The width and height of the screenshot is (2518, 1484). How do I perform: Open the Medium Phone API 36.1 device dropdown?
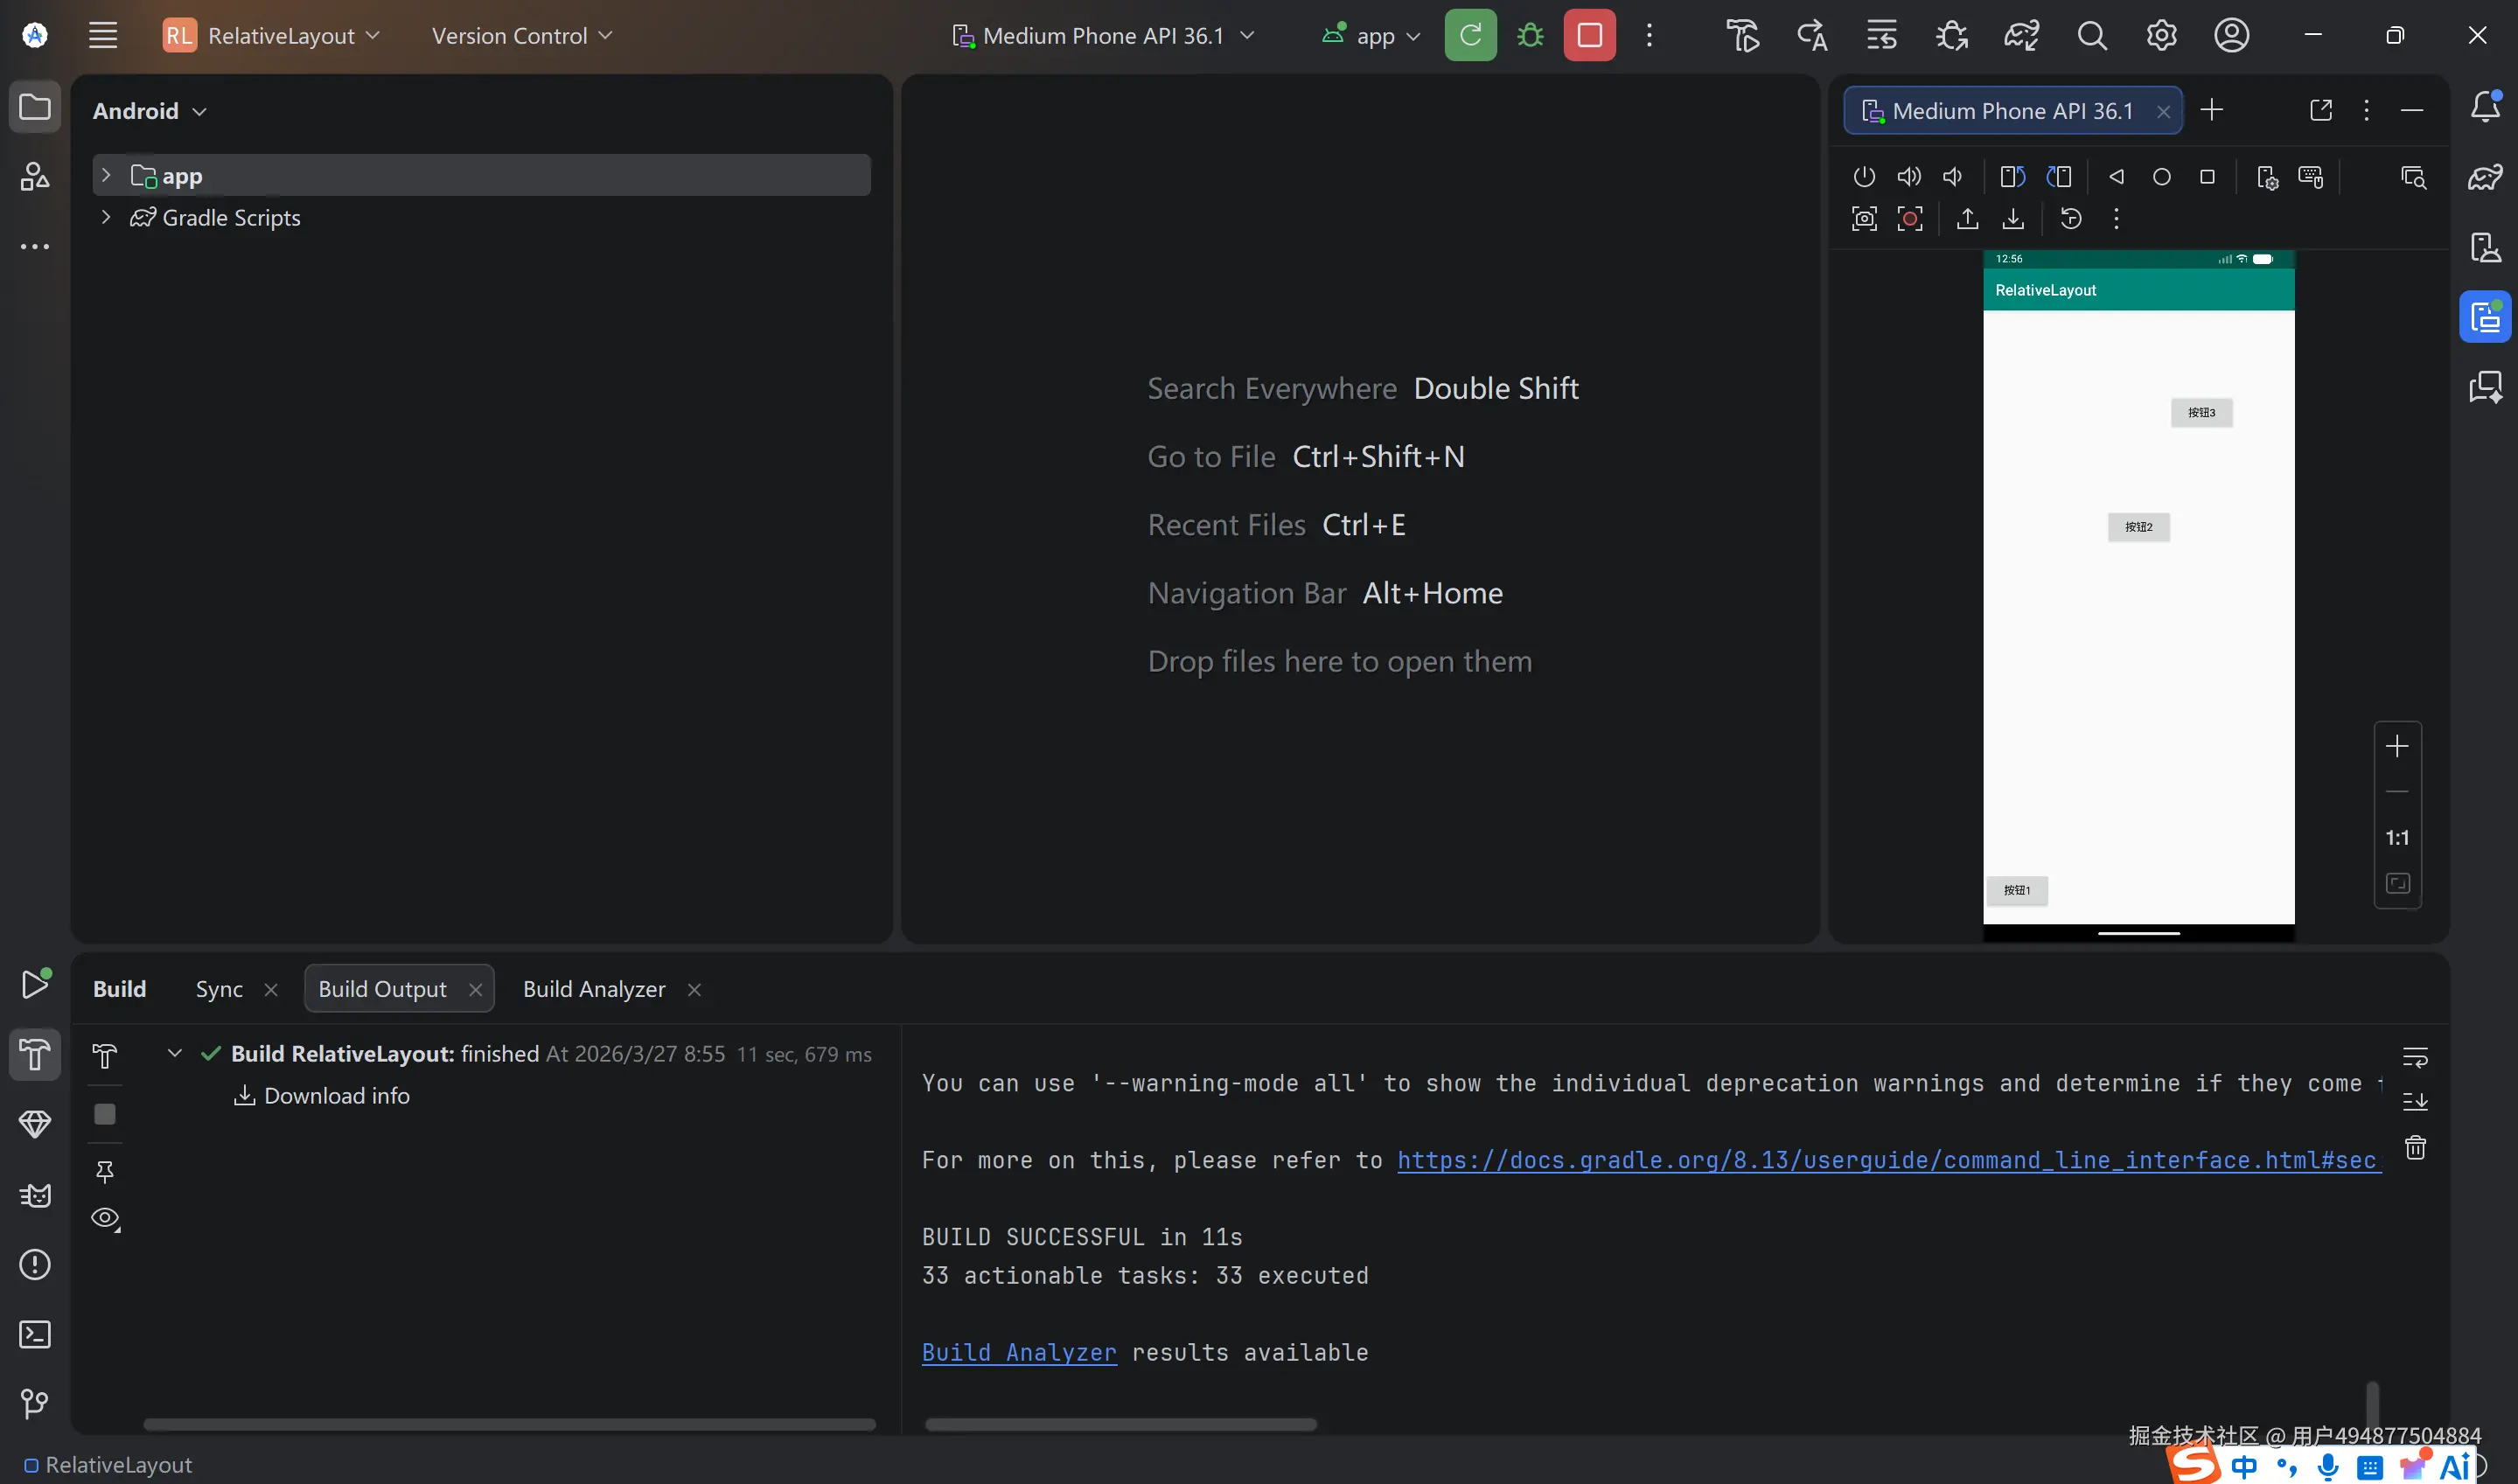[1103, 36]
